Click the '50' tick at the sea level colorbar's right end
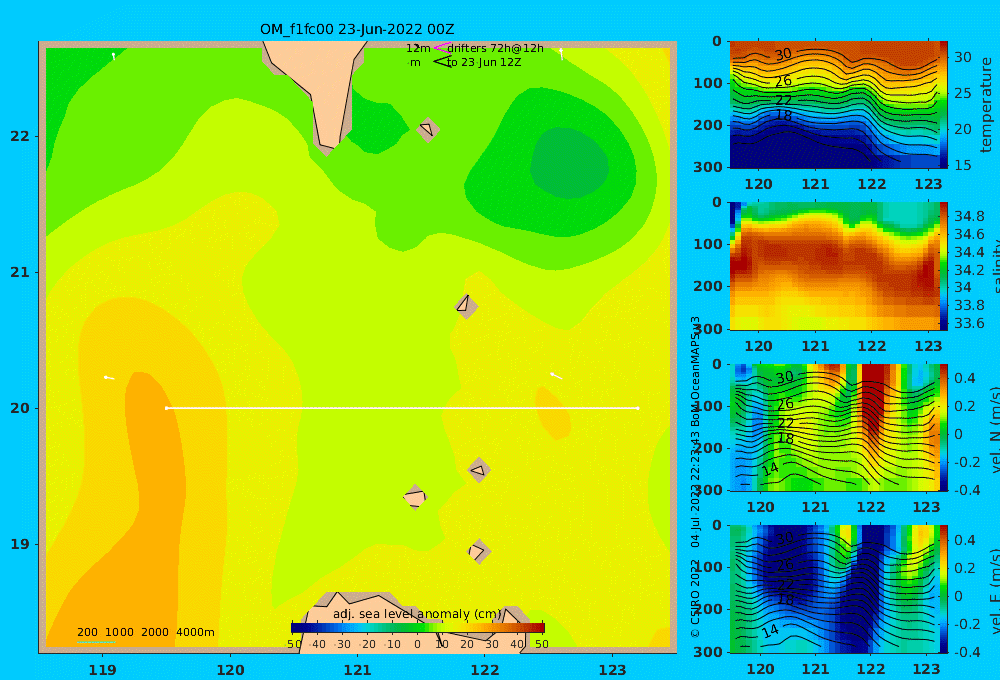The height and width of the screenshot is (680, 1000). click(x=541, y=644)
